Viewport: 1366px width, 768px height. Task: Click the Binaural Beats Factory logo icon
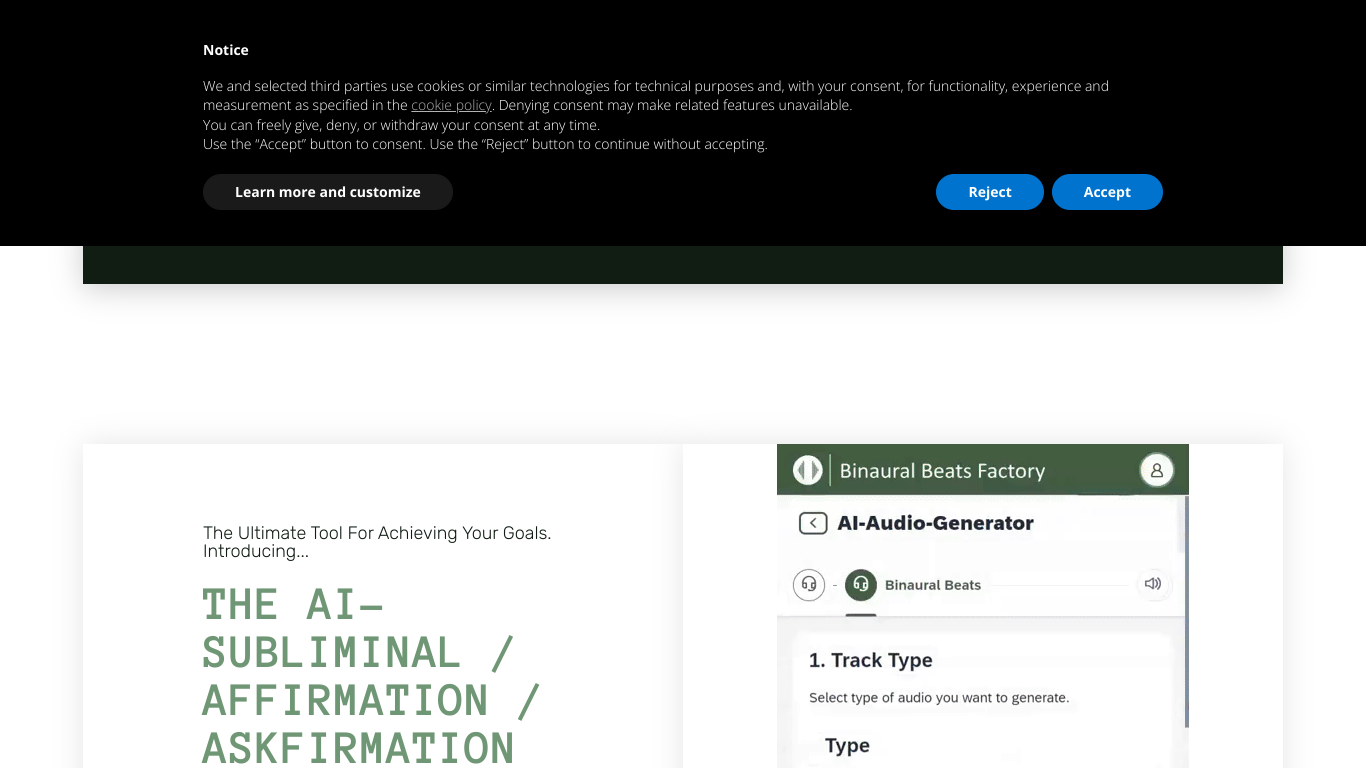[807, 470]
